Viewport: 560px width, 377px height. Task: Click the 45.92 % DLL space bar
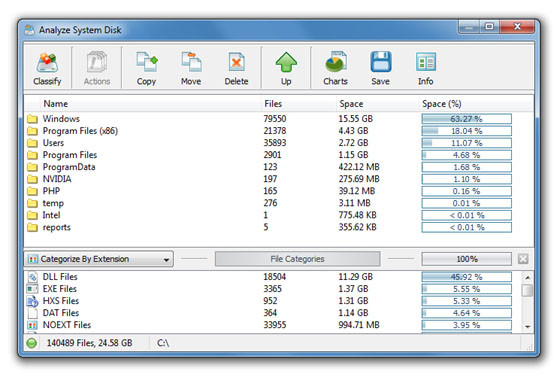[466, 277]
